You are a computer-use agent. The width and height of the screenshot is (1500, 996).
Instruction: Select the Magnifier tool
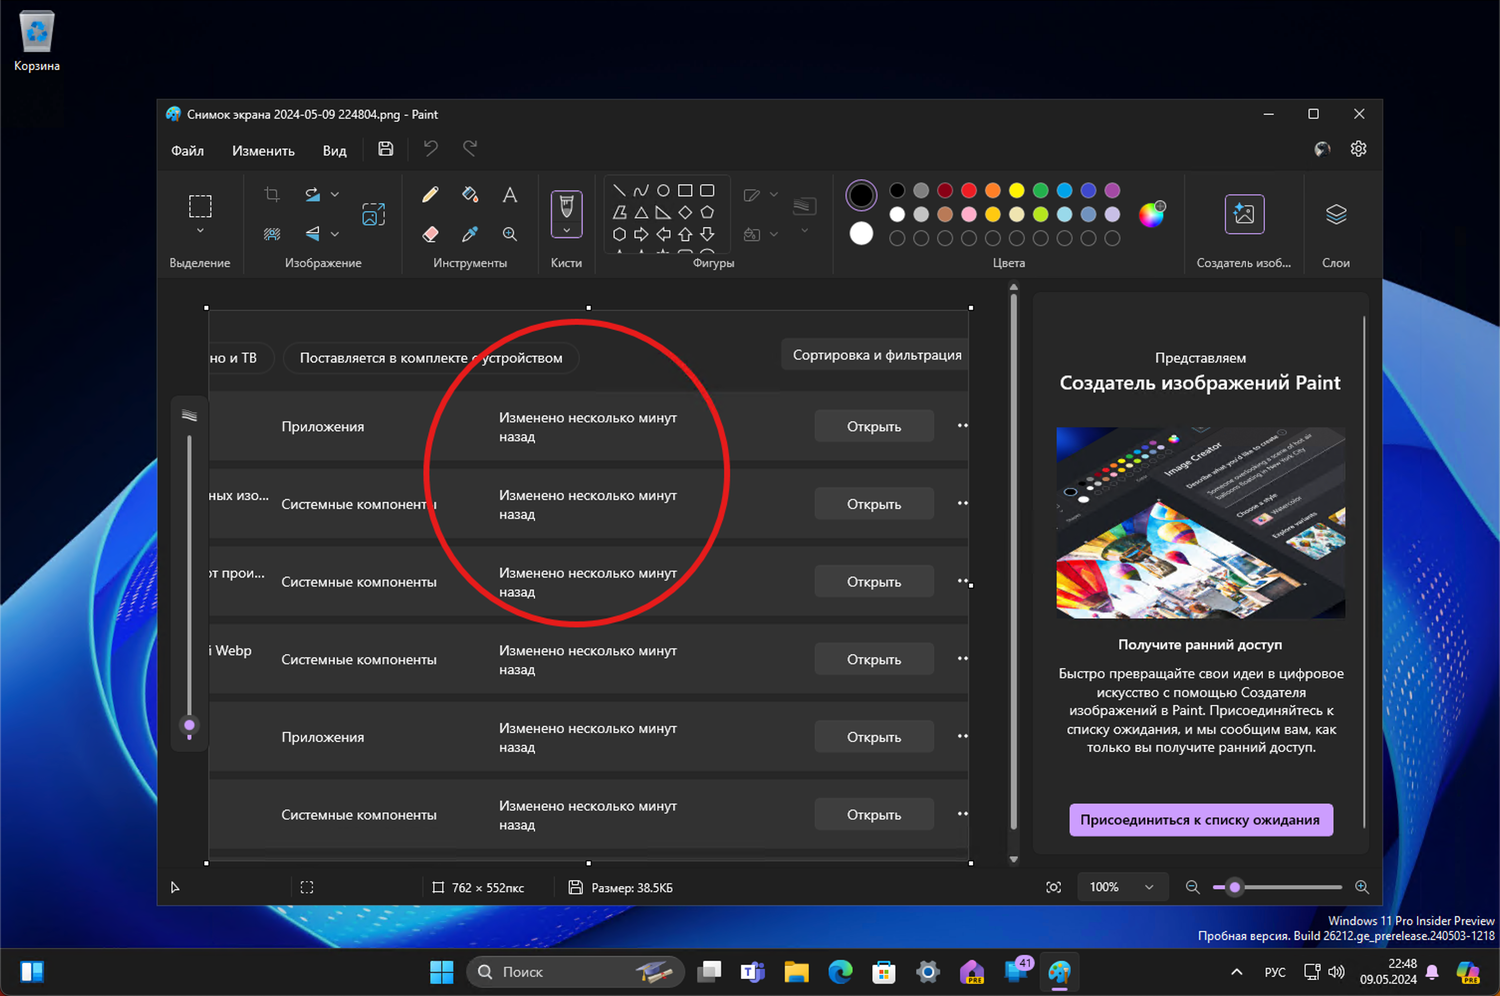point(510,234)
